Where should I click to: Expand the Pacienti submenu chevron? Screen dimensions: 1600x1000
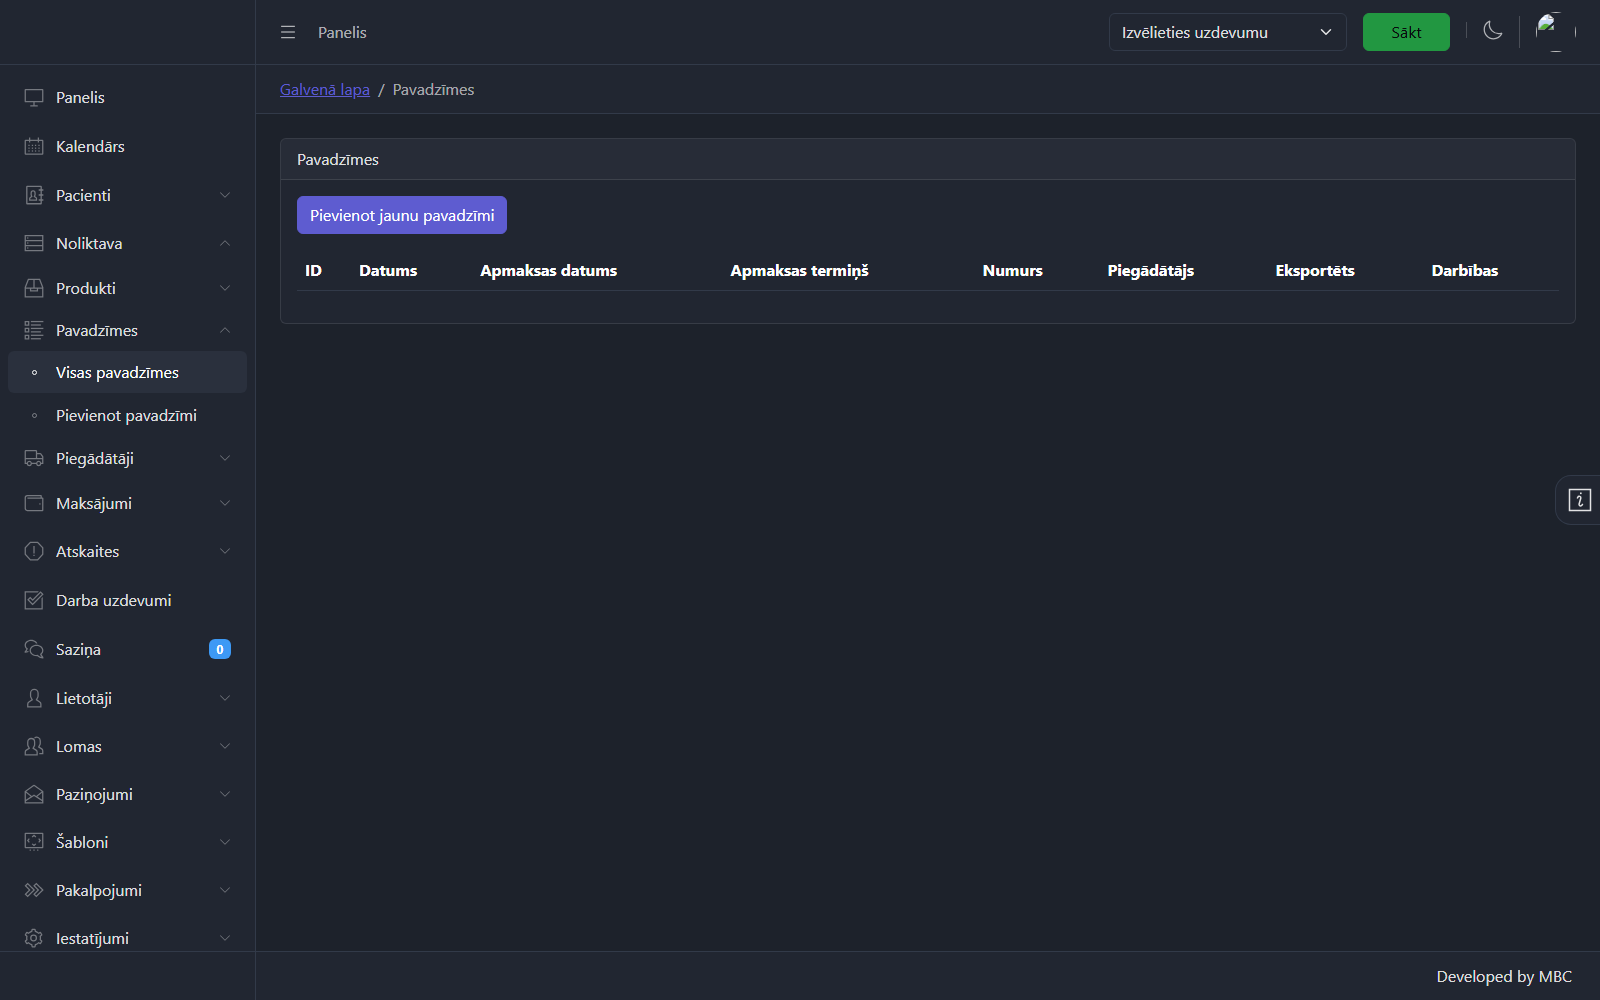[x=225, y=195]
